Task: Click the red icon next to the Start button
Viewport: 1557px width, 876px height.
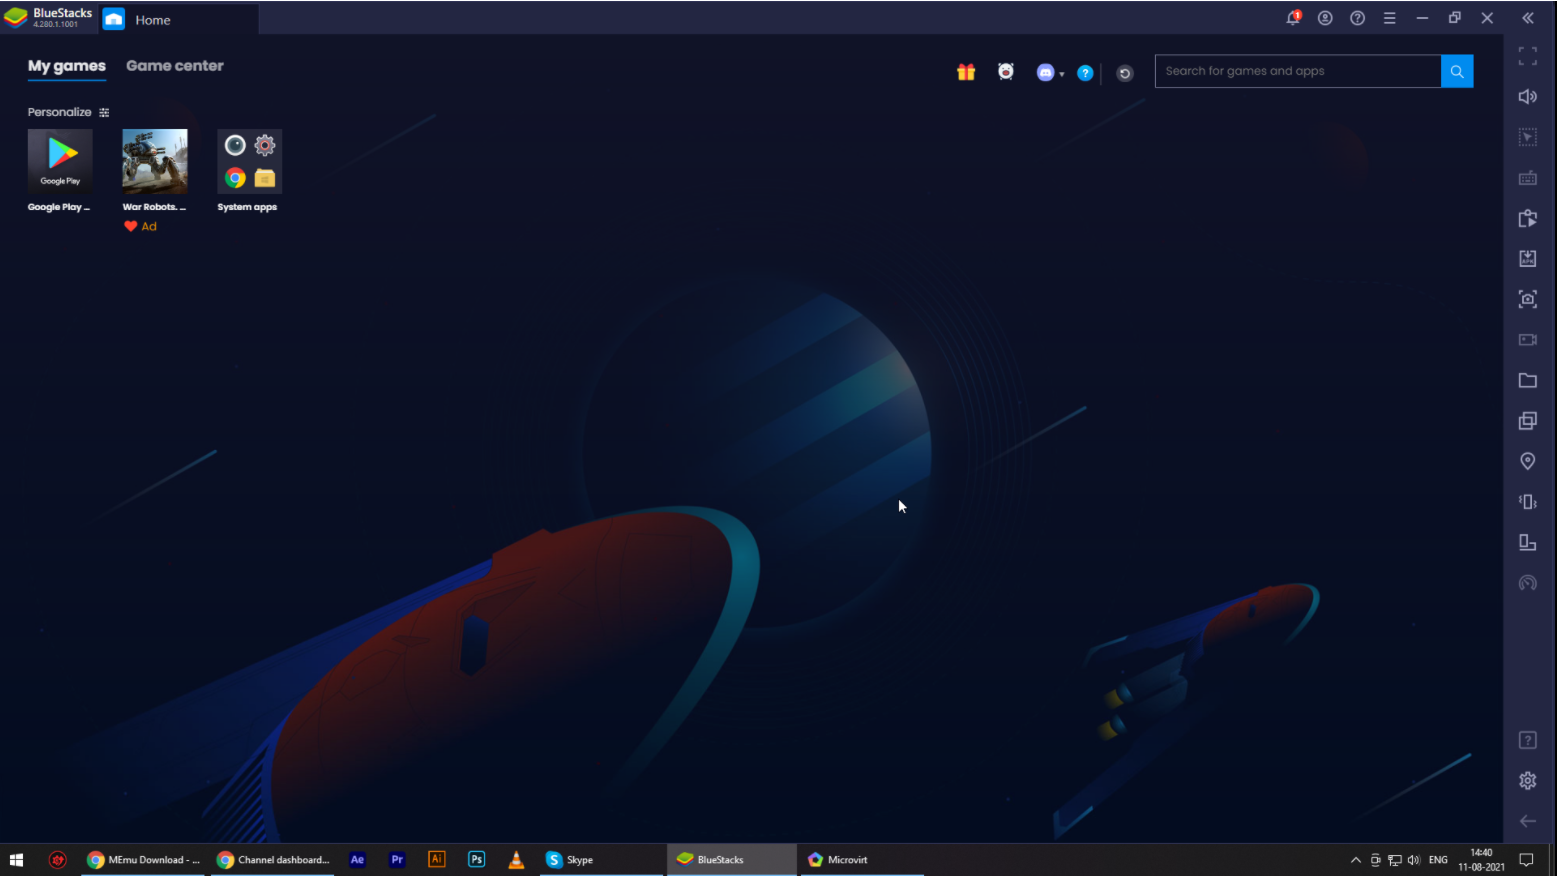Action: pos(58,860)
